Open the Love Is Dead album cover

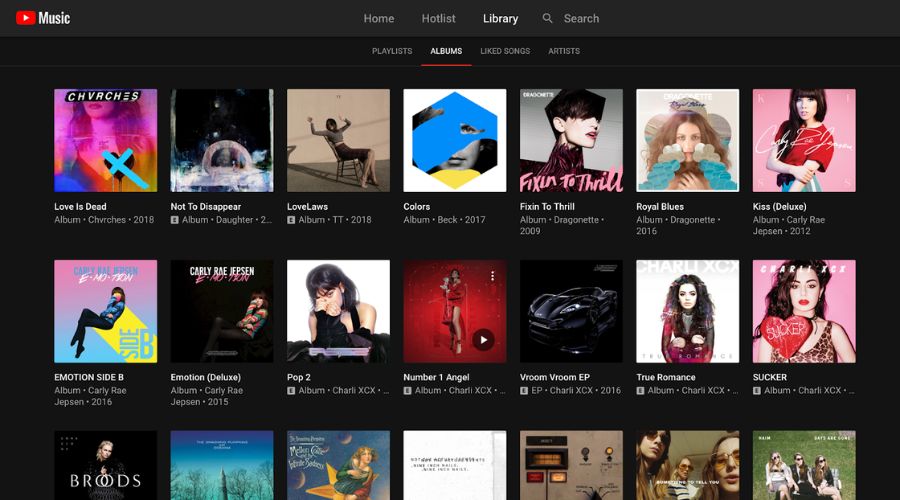pos(106,140)
